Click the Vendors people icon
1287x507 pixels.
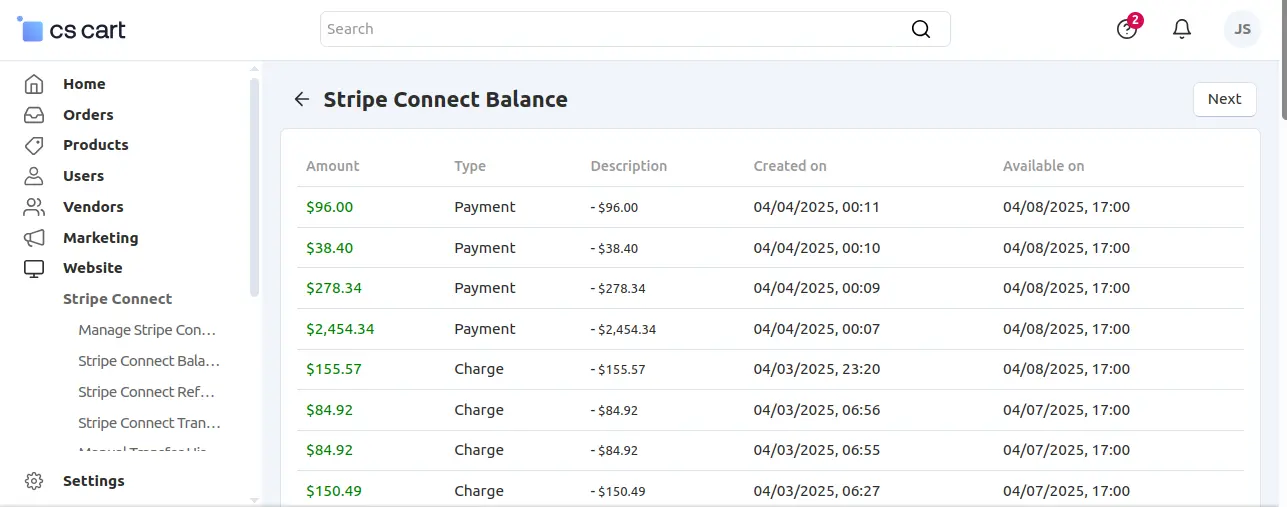pos(34,207)
